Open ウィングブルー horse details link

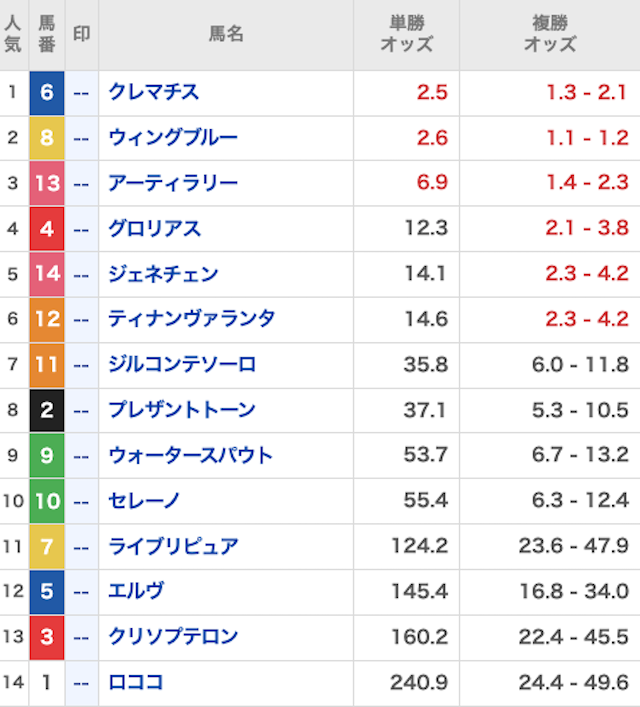[x=173, y=138]
